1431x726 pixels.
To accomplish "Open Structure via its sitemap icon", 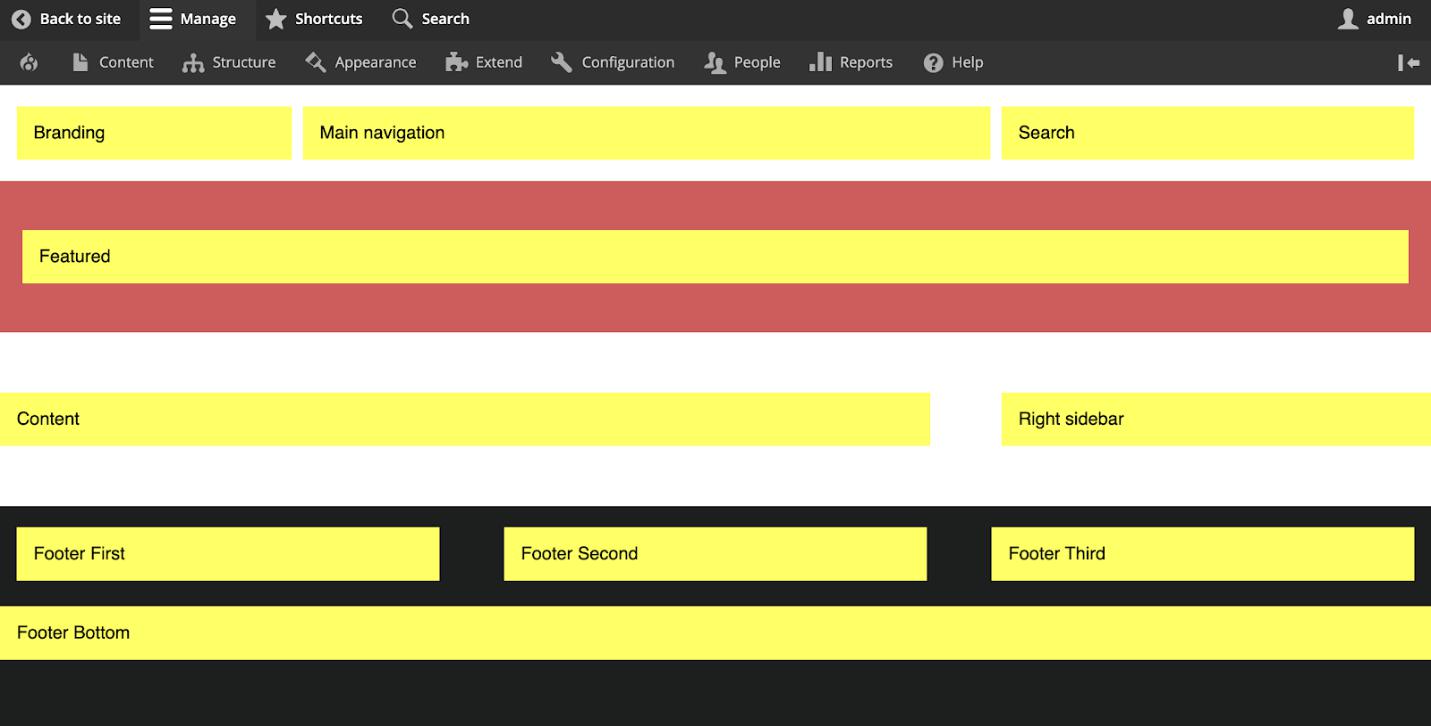I will (x=192, y=62).
